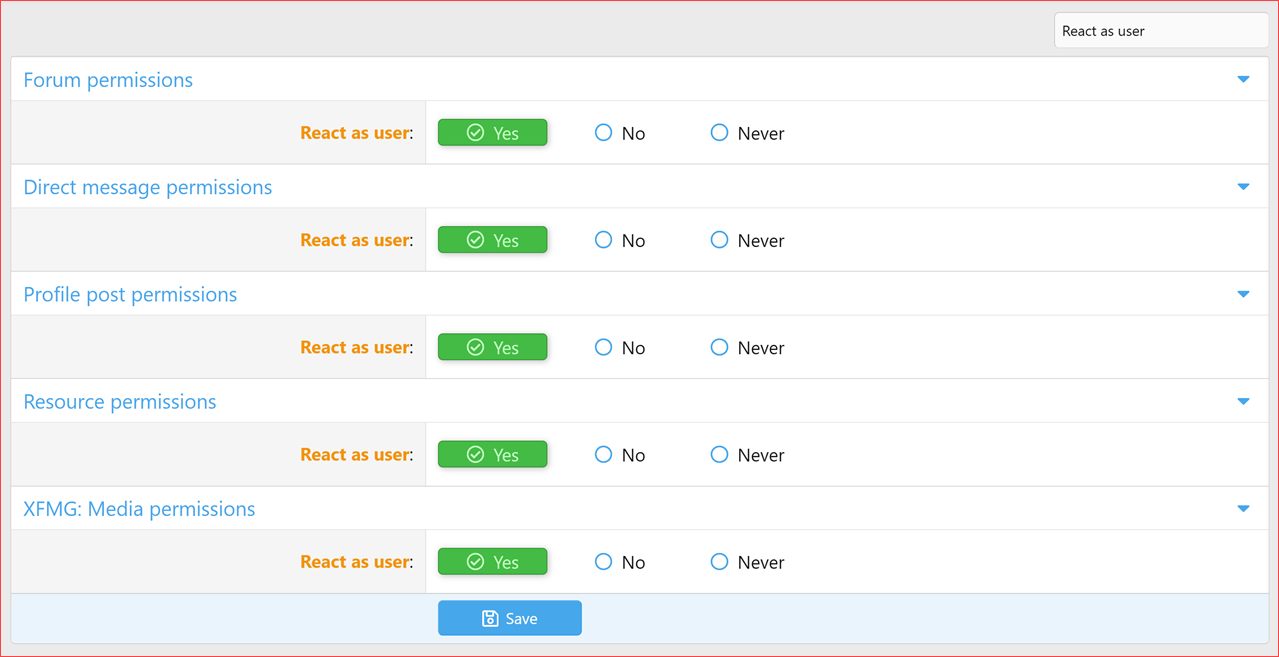This screenshot has height=657, width=1279.
Task: Click the floppy disk icon on the Save button
Action: coord(489,617)
